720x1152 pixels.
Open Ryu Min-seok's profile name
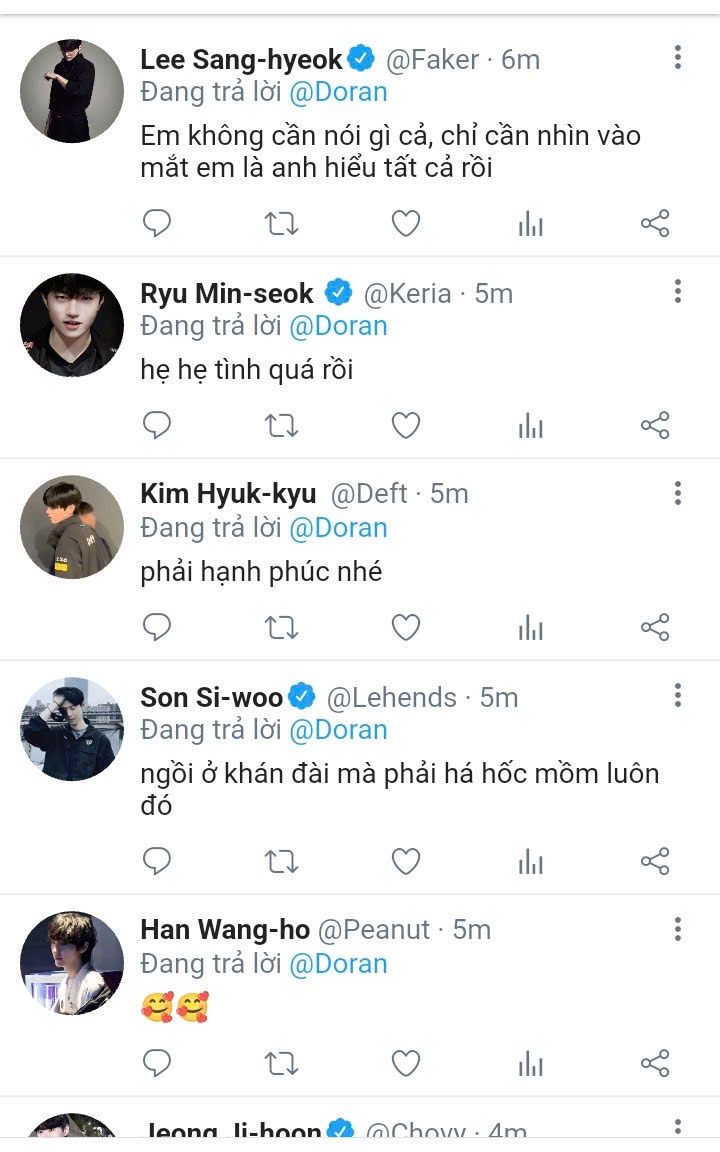point(227,293)
